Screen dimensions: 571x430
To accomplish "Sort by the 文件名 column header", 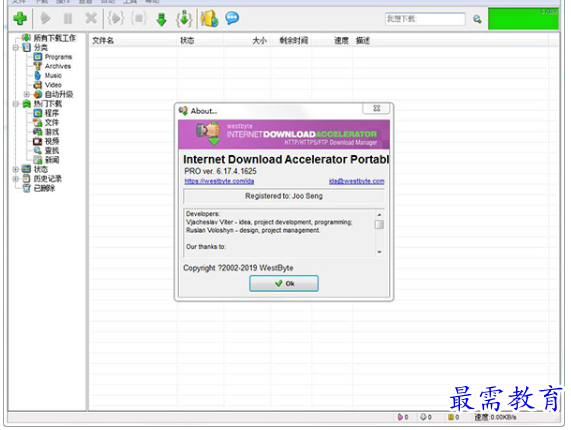I will pyautogui.click(x=103, y=40).
